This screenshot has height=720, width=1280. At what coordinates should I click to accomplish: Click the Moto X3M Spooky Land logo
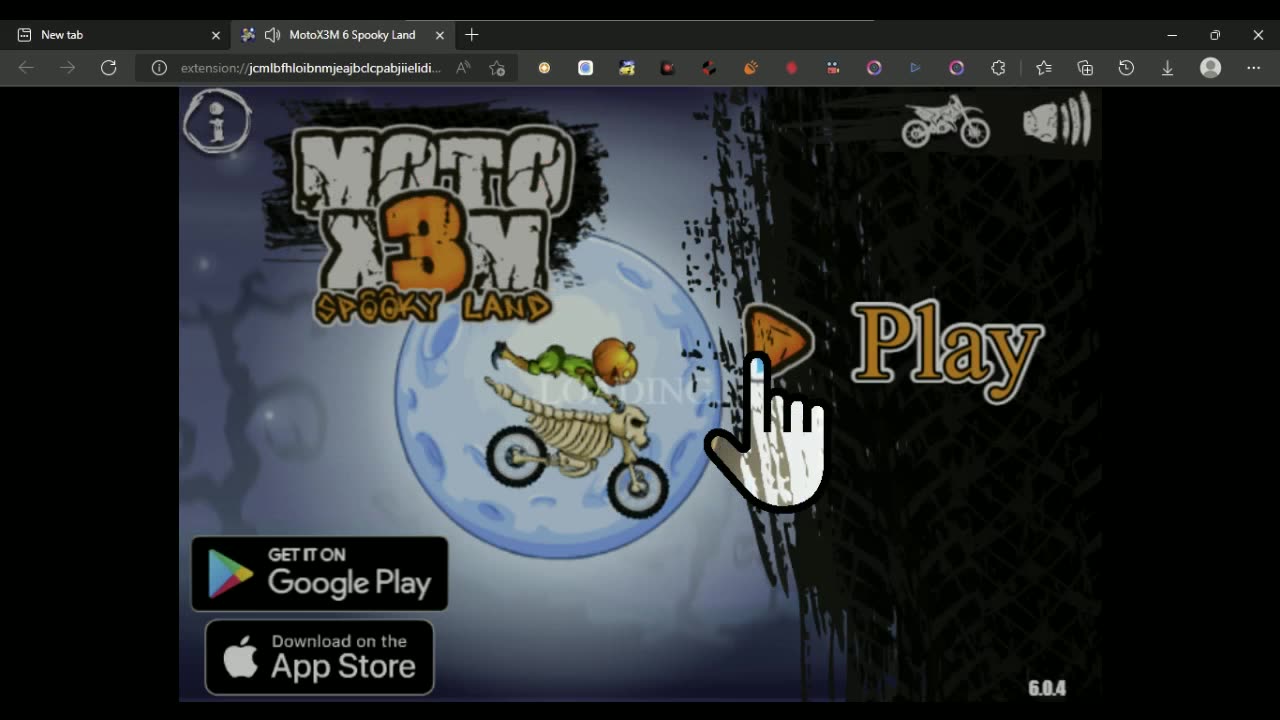pyautogui.click(x=434, y=224)
